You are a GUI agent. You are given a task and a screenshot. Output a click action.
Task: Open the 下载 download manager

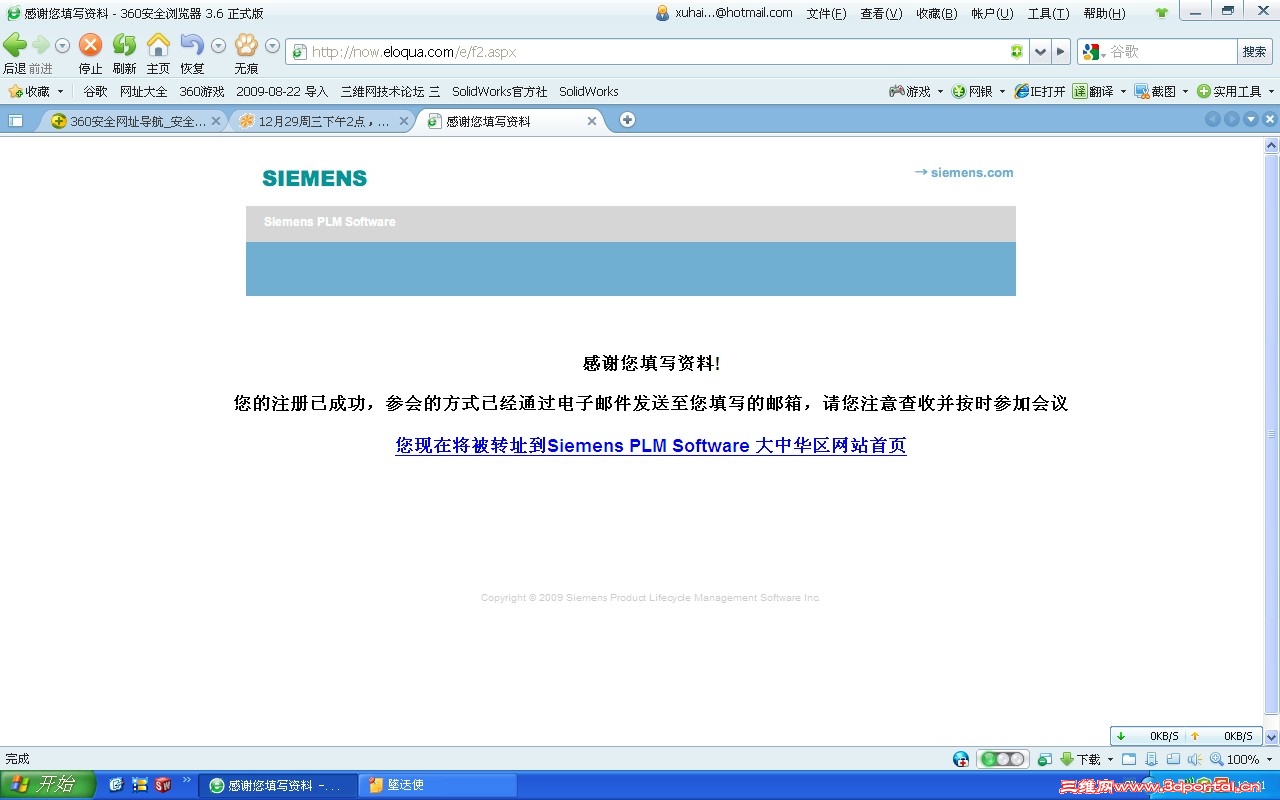pyautogui.click(x=1087, y=759)
